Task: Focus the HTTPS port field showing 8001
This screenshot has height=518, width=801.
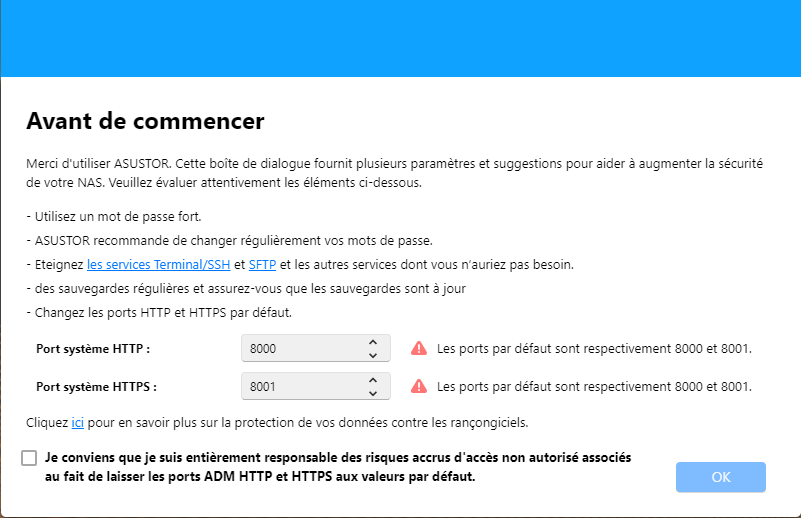Action: pos(300,385)
